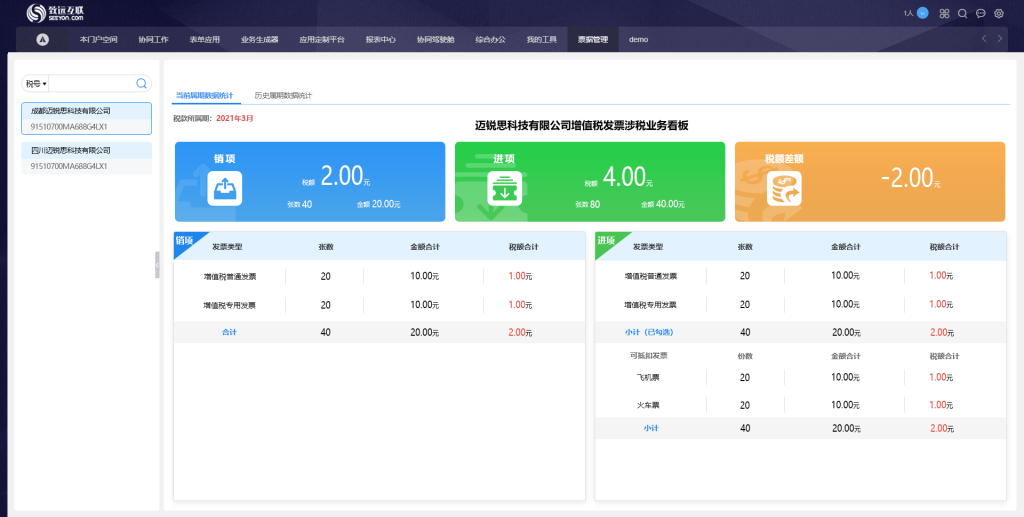The image size is (1024, 517).
Task: Click the header magnifier search icon
Action: click(x=962, y=14)
